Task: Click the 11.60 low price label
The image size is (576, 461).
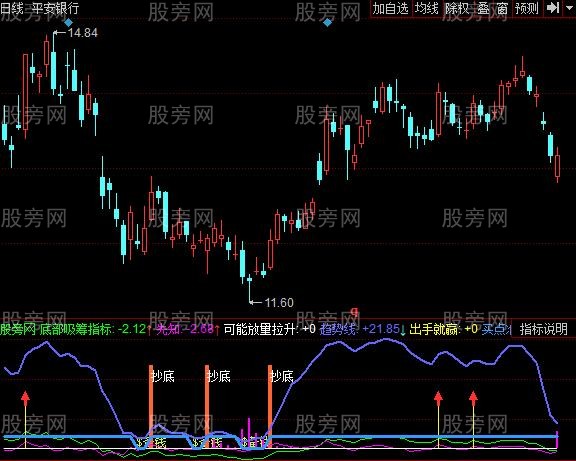Action: pos(279,303)
